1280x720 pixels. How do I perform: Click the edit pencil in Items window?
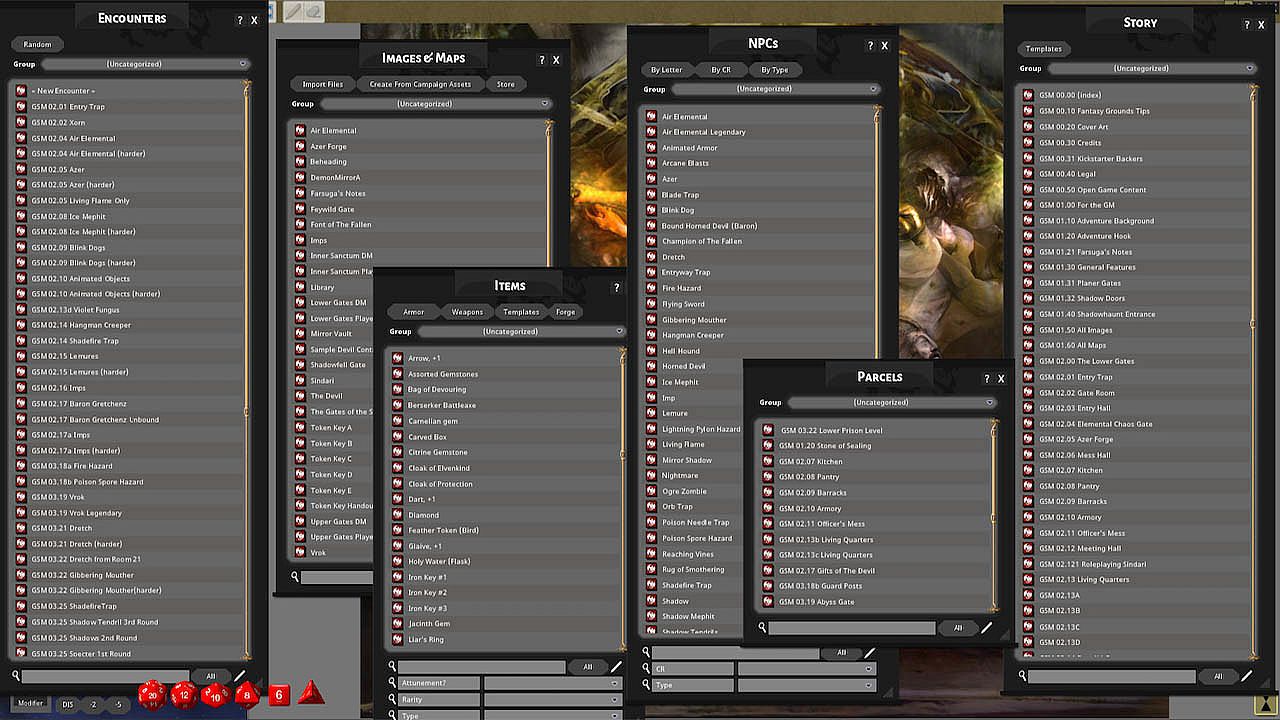click(617, 666)
